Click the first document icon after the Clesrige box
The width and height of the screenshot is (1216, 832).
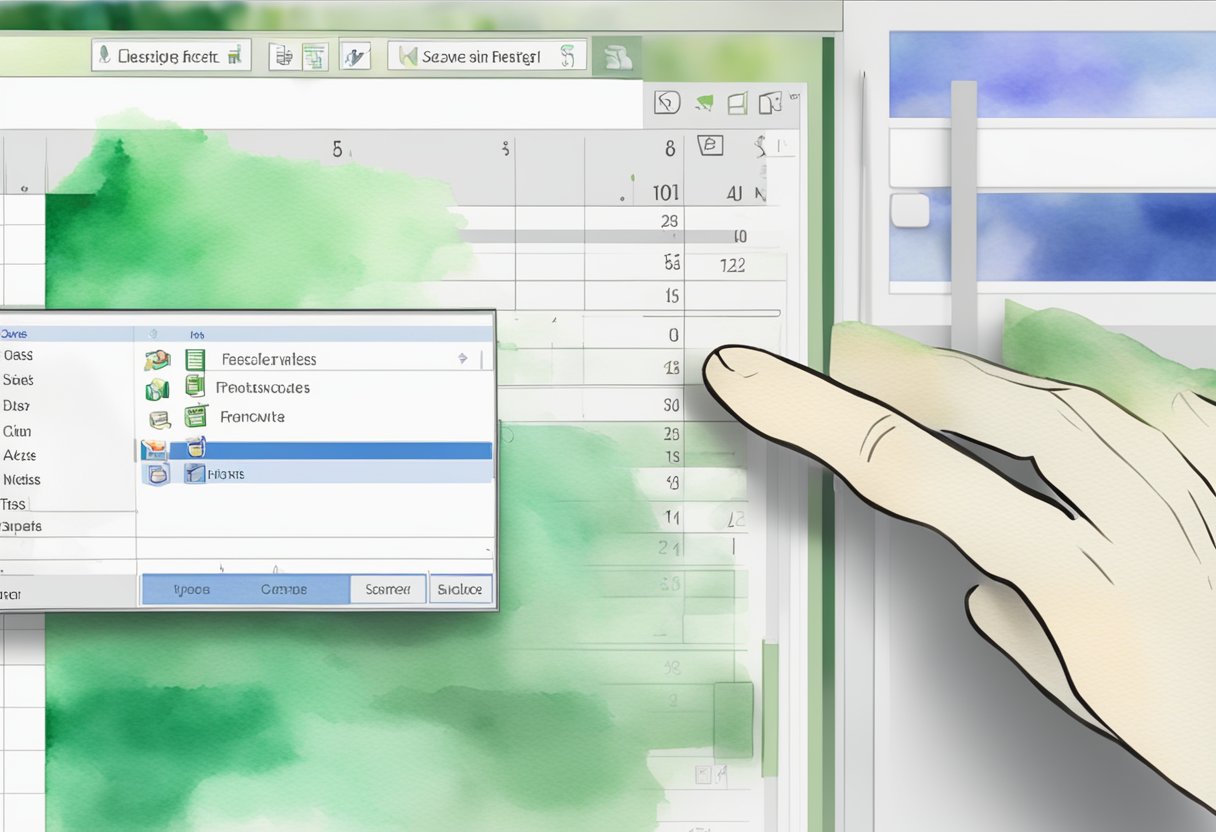tap(282, 56)
